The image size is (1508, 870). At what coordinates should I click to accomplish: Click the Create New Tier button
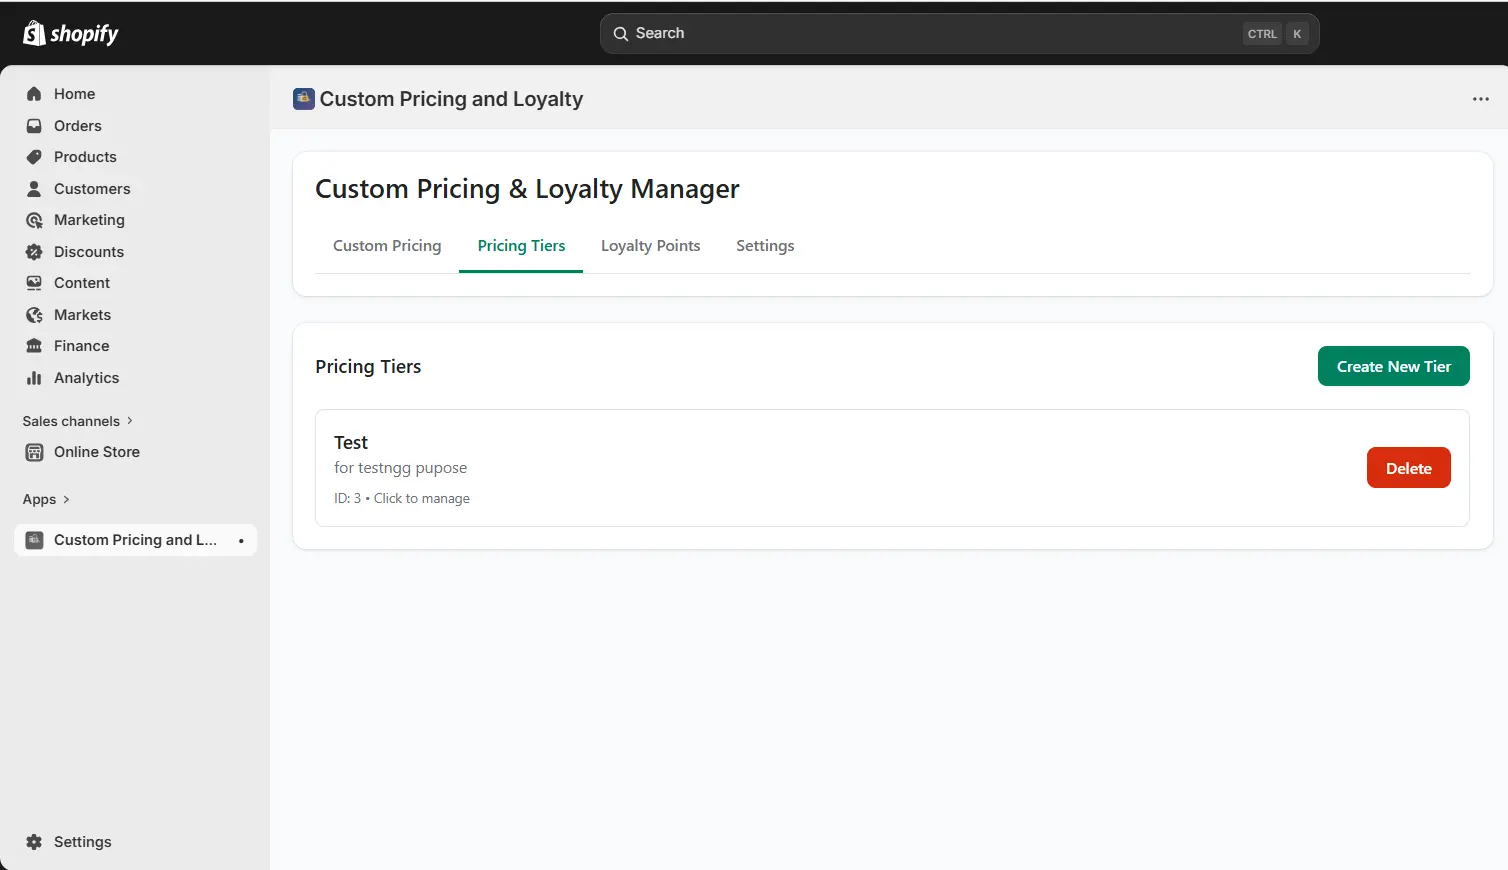pyautogui.click(x=1393, y=366)
